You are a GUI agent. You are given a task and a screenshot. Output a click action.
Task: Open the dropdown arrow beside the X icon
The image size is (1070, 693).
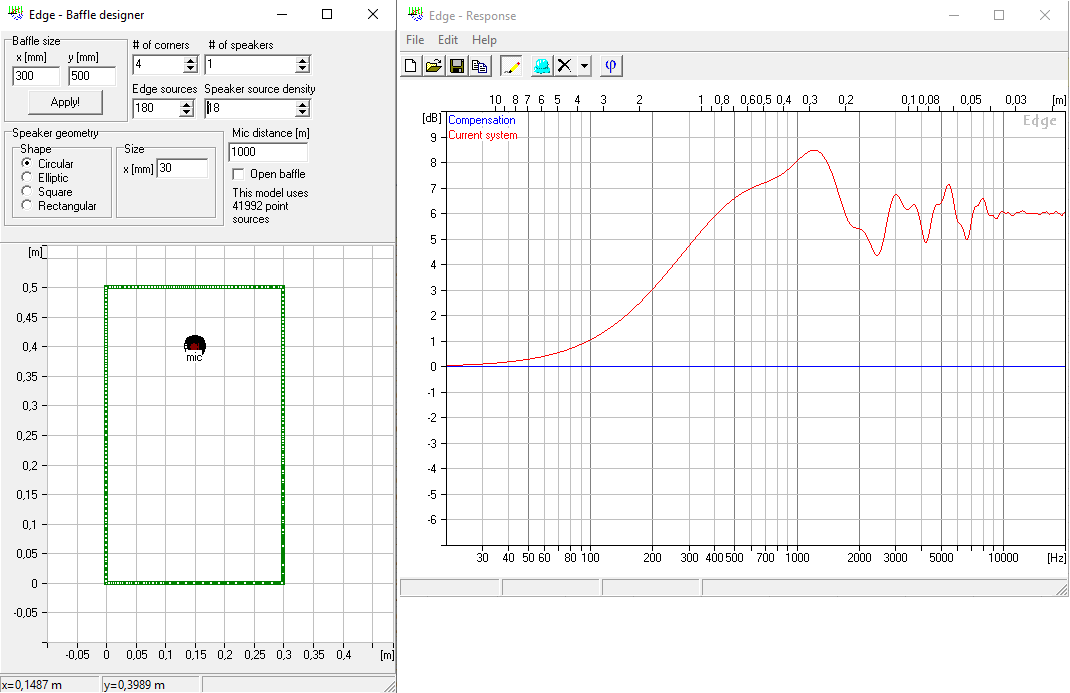584,66
